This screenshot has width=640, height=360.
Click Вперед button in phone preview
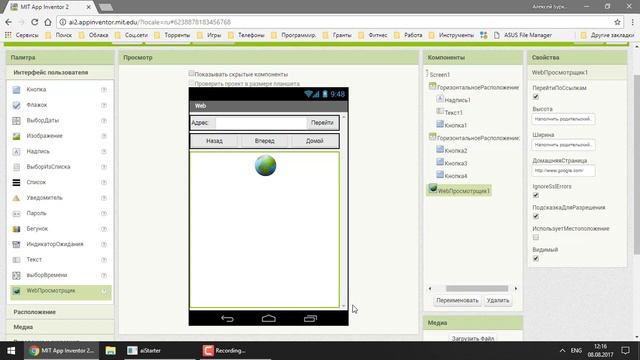264,141
